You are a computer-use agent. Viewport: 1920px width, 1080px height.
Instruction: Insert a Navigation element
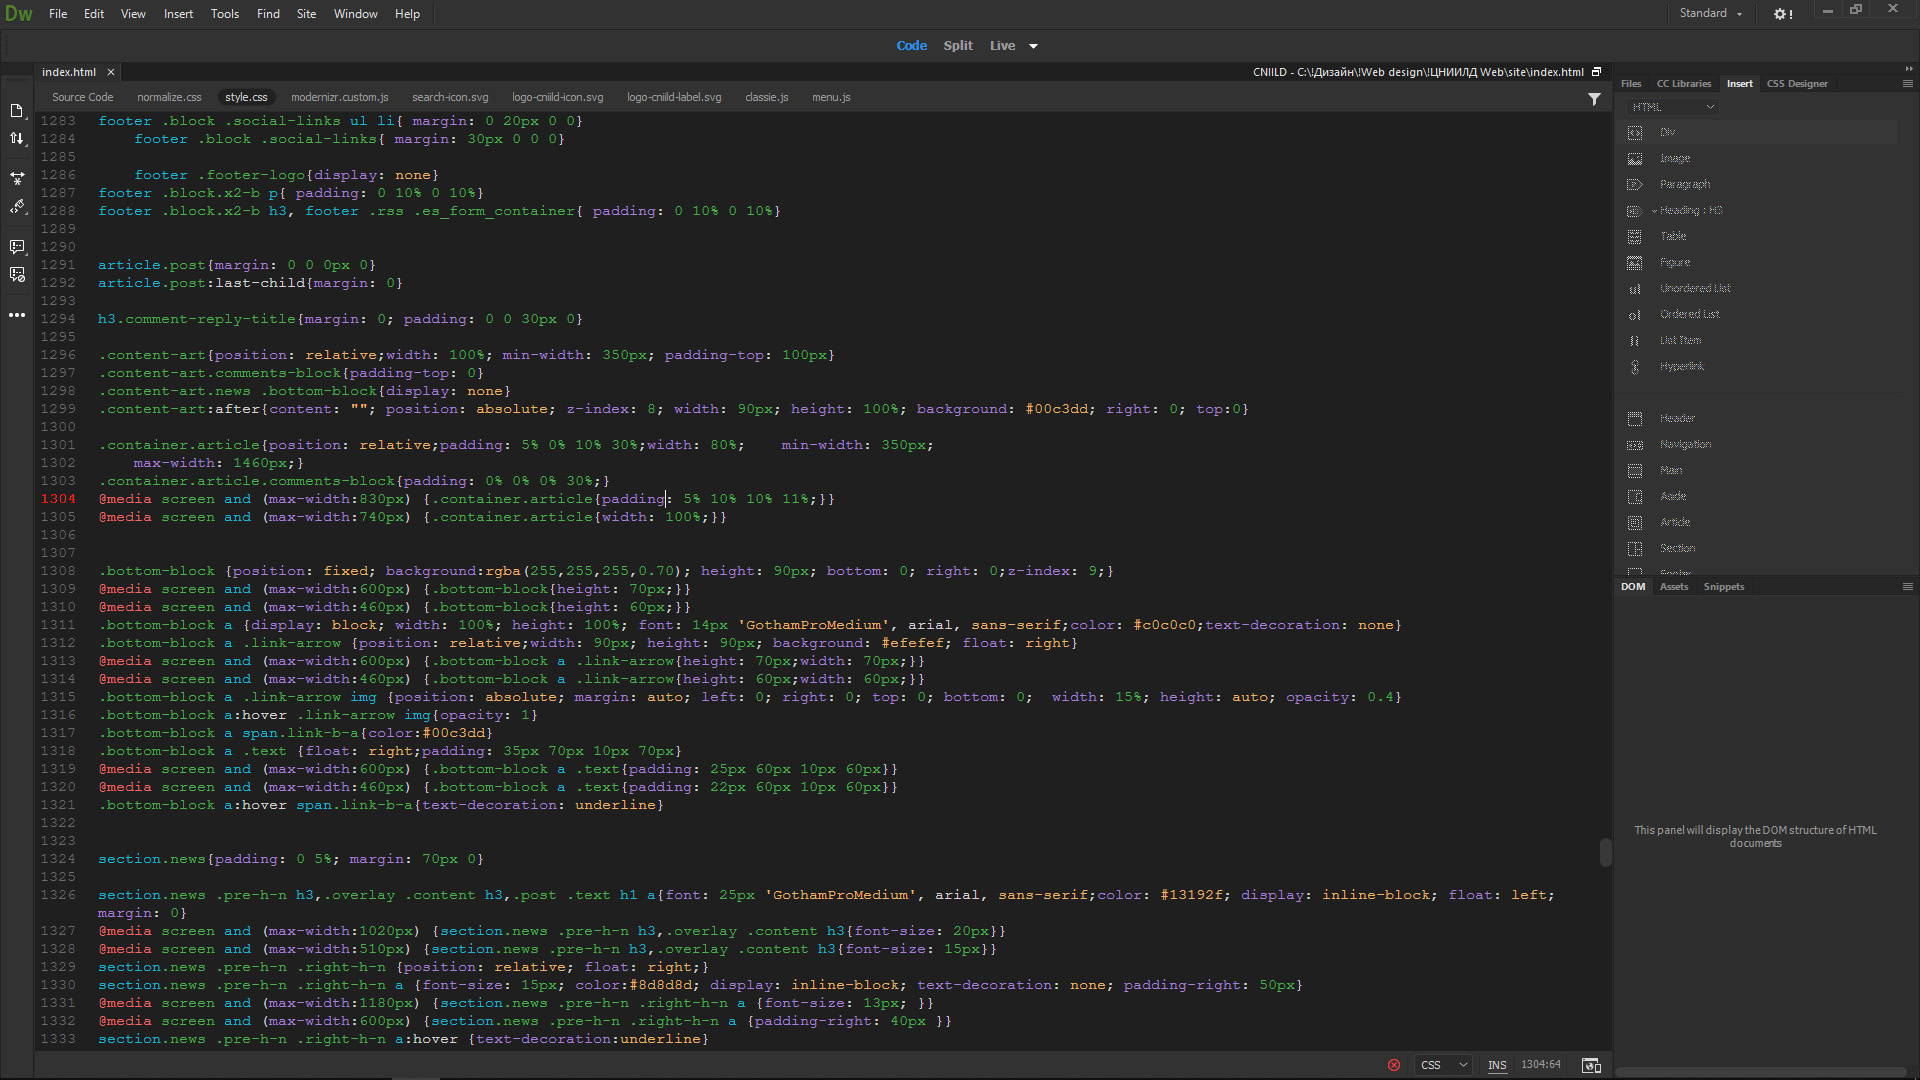[1684, 444]
